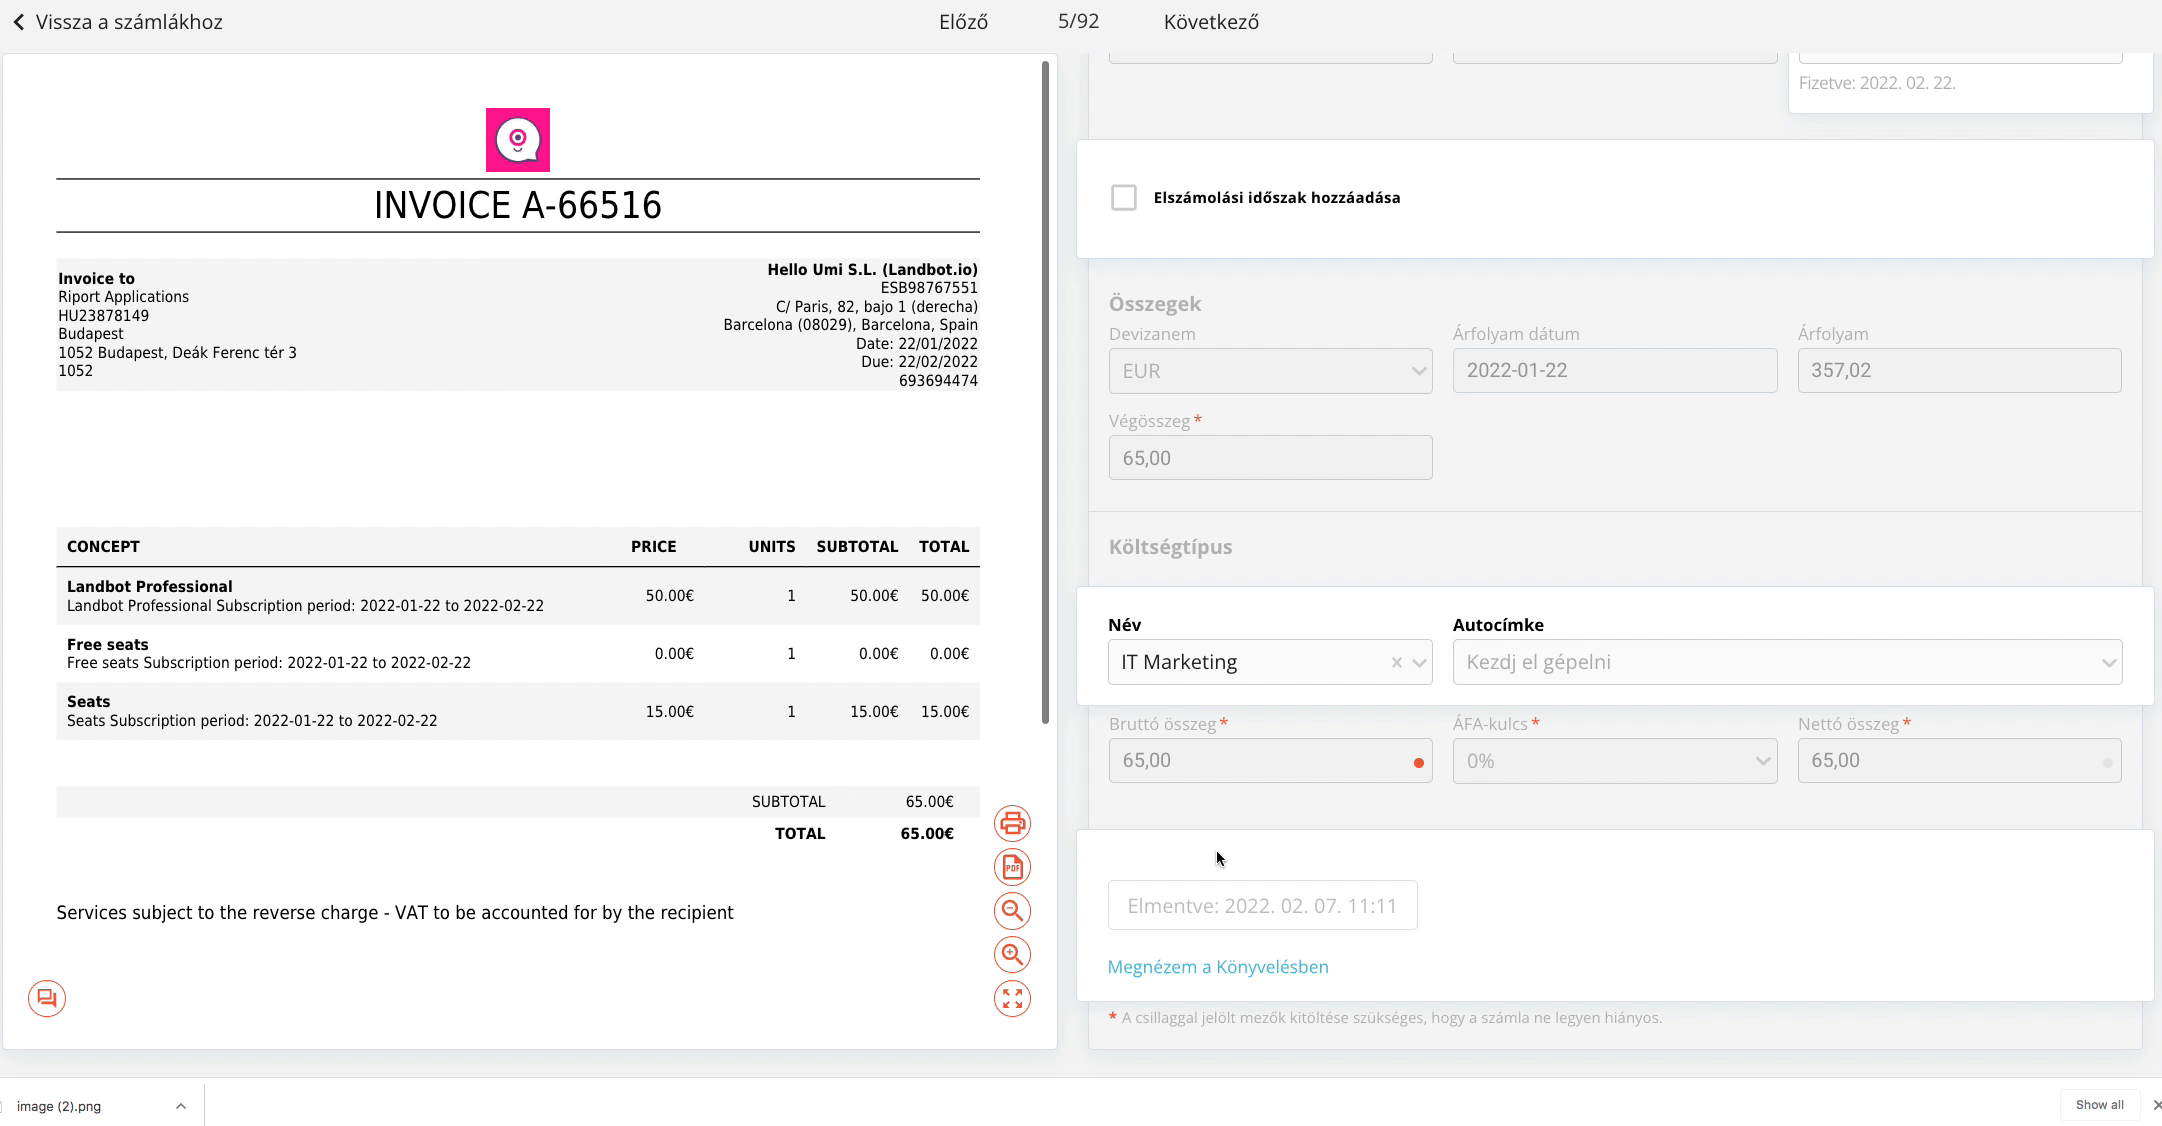Go to Előző invoice
2162x1126 pixels.
click(963, 22)
